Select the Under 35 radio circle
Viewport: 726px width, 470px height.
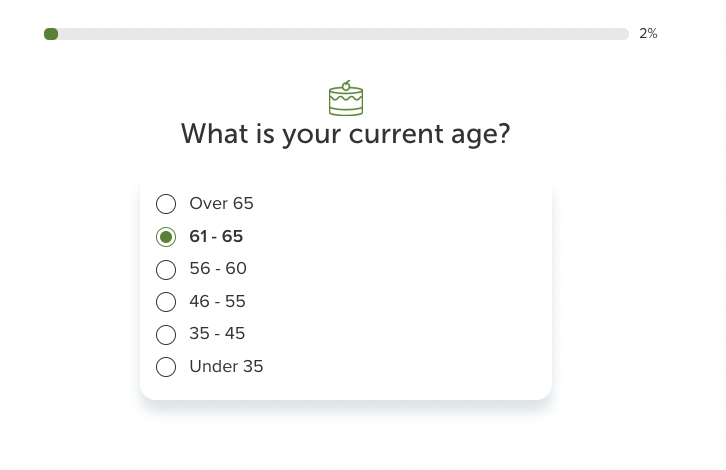click(166, 367)
